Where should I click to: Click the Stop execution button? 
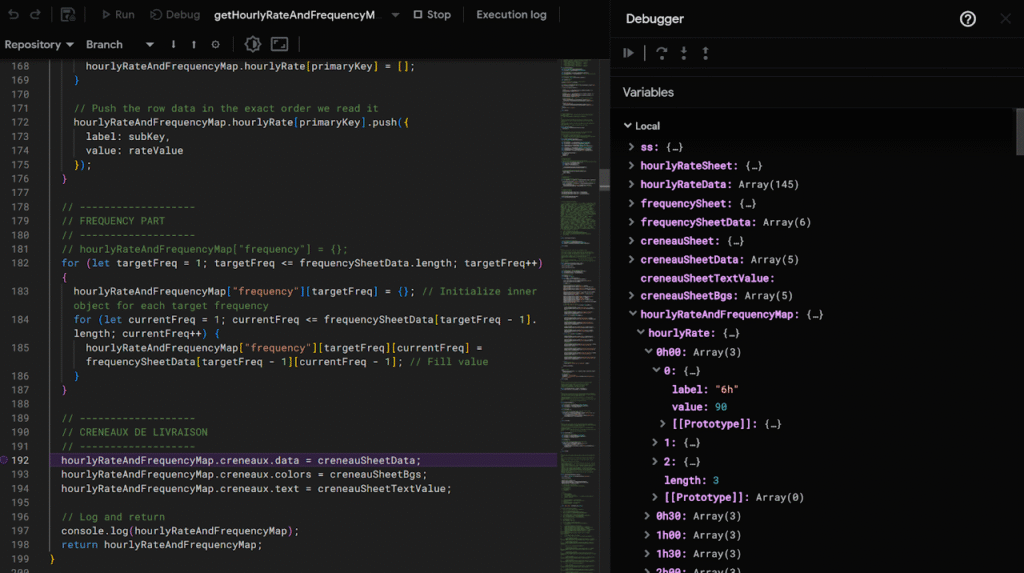pyautogui.click(x=430, y=15)
